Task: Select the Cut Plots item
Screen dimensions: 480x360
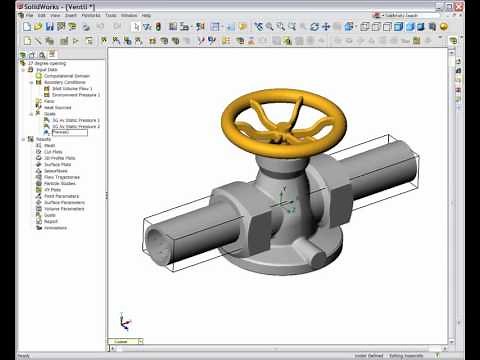Action: [x=53, y=152]
